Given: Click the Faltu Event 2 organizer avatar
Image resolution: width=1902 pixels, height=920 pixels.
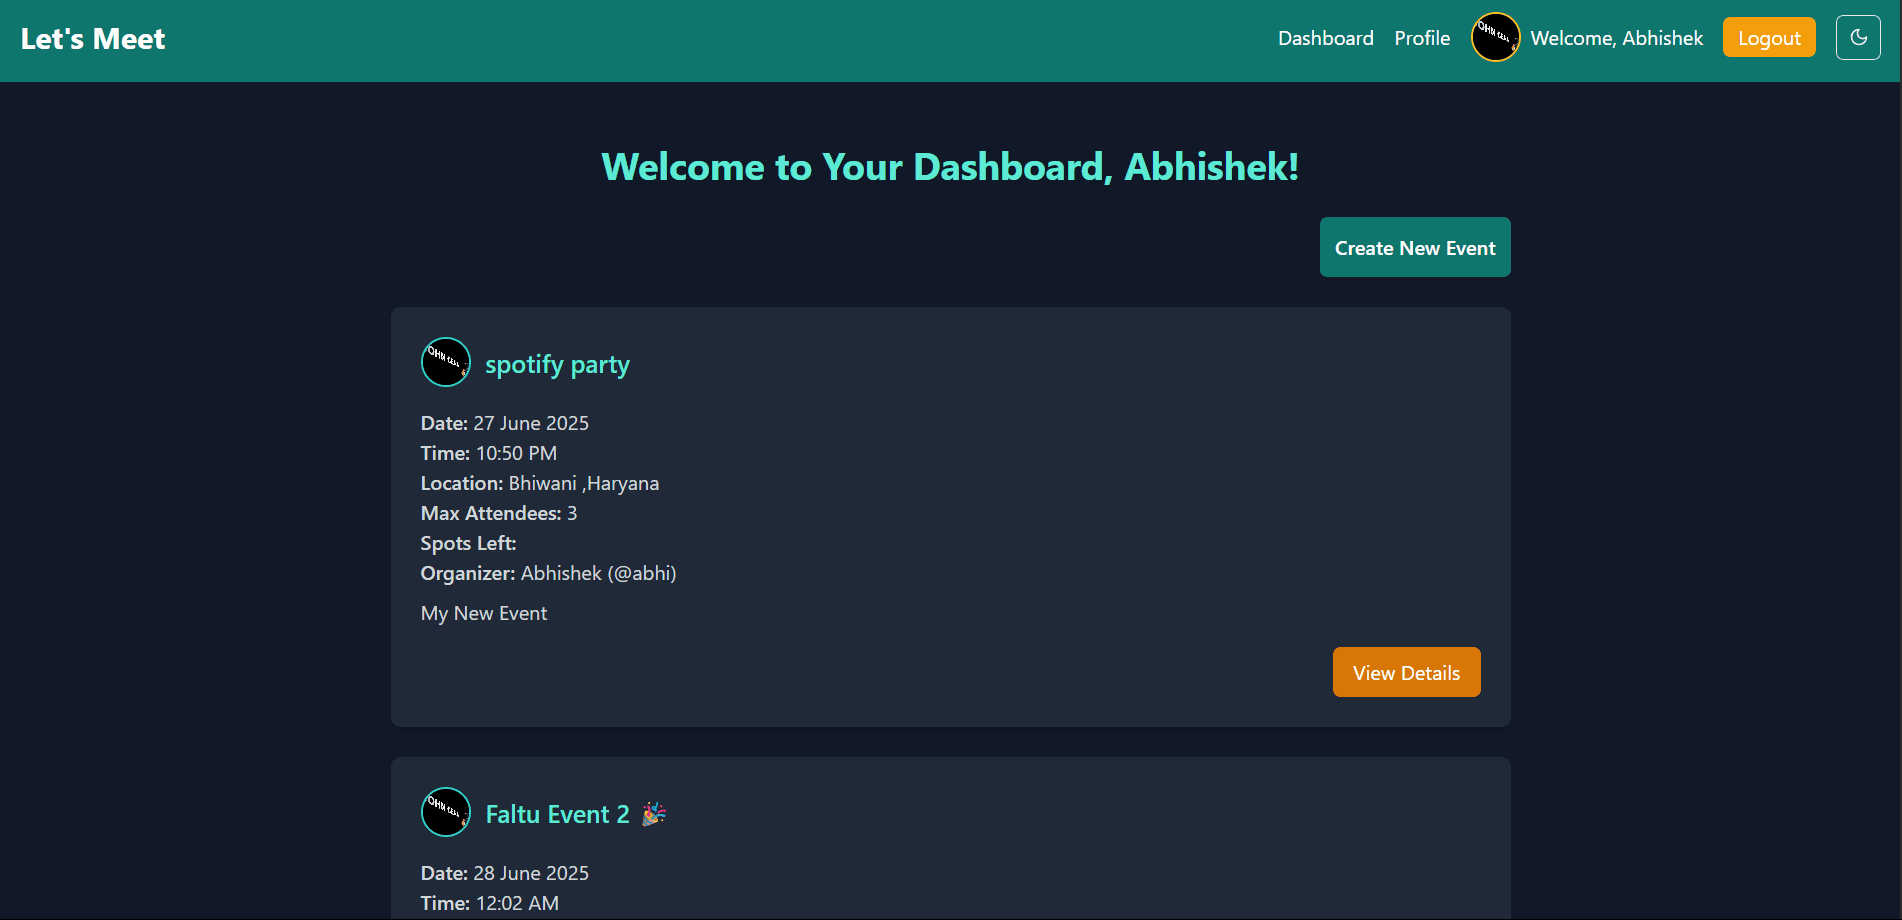Looking at the screenshot, I should [446, 812].
